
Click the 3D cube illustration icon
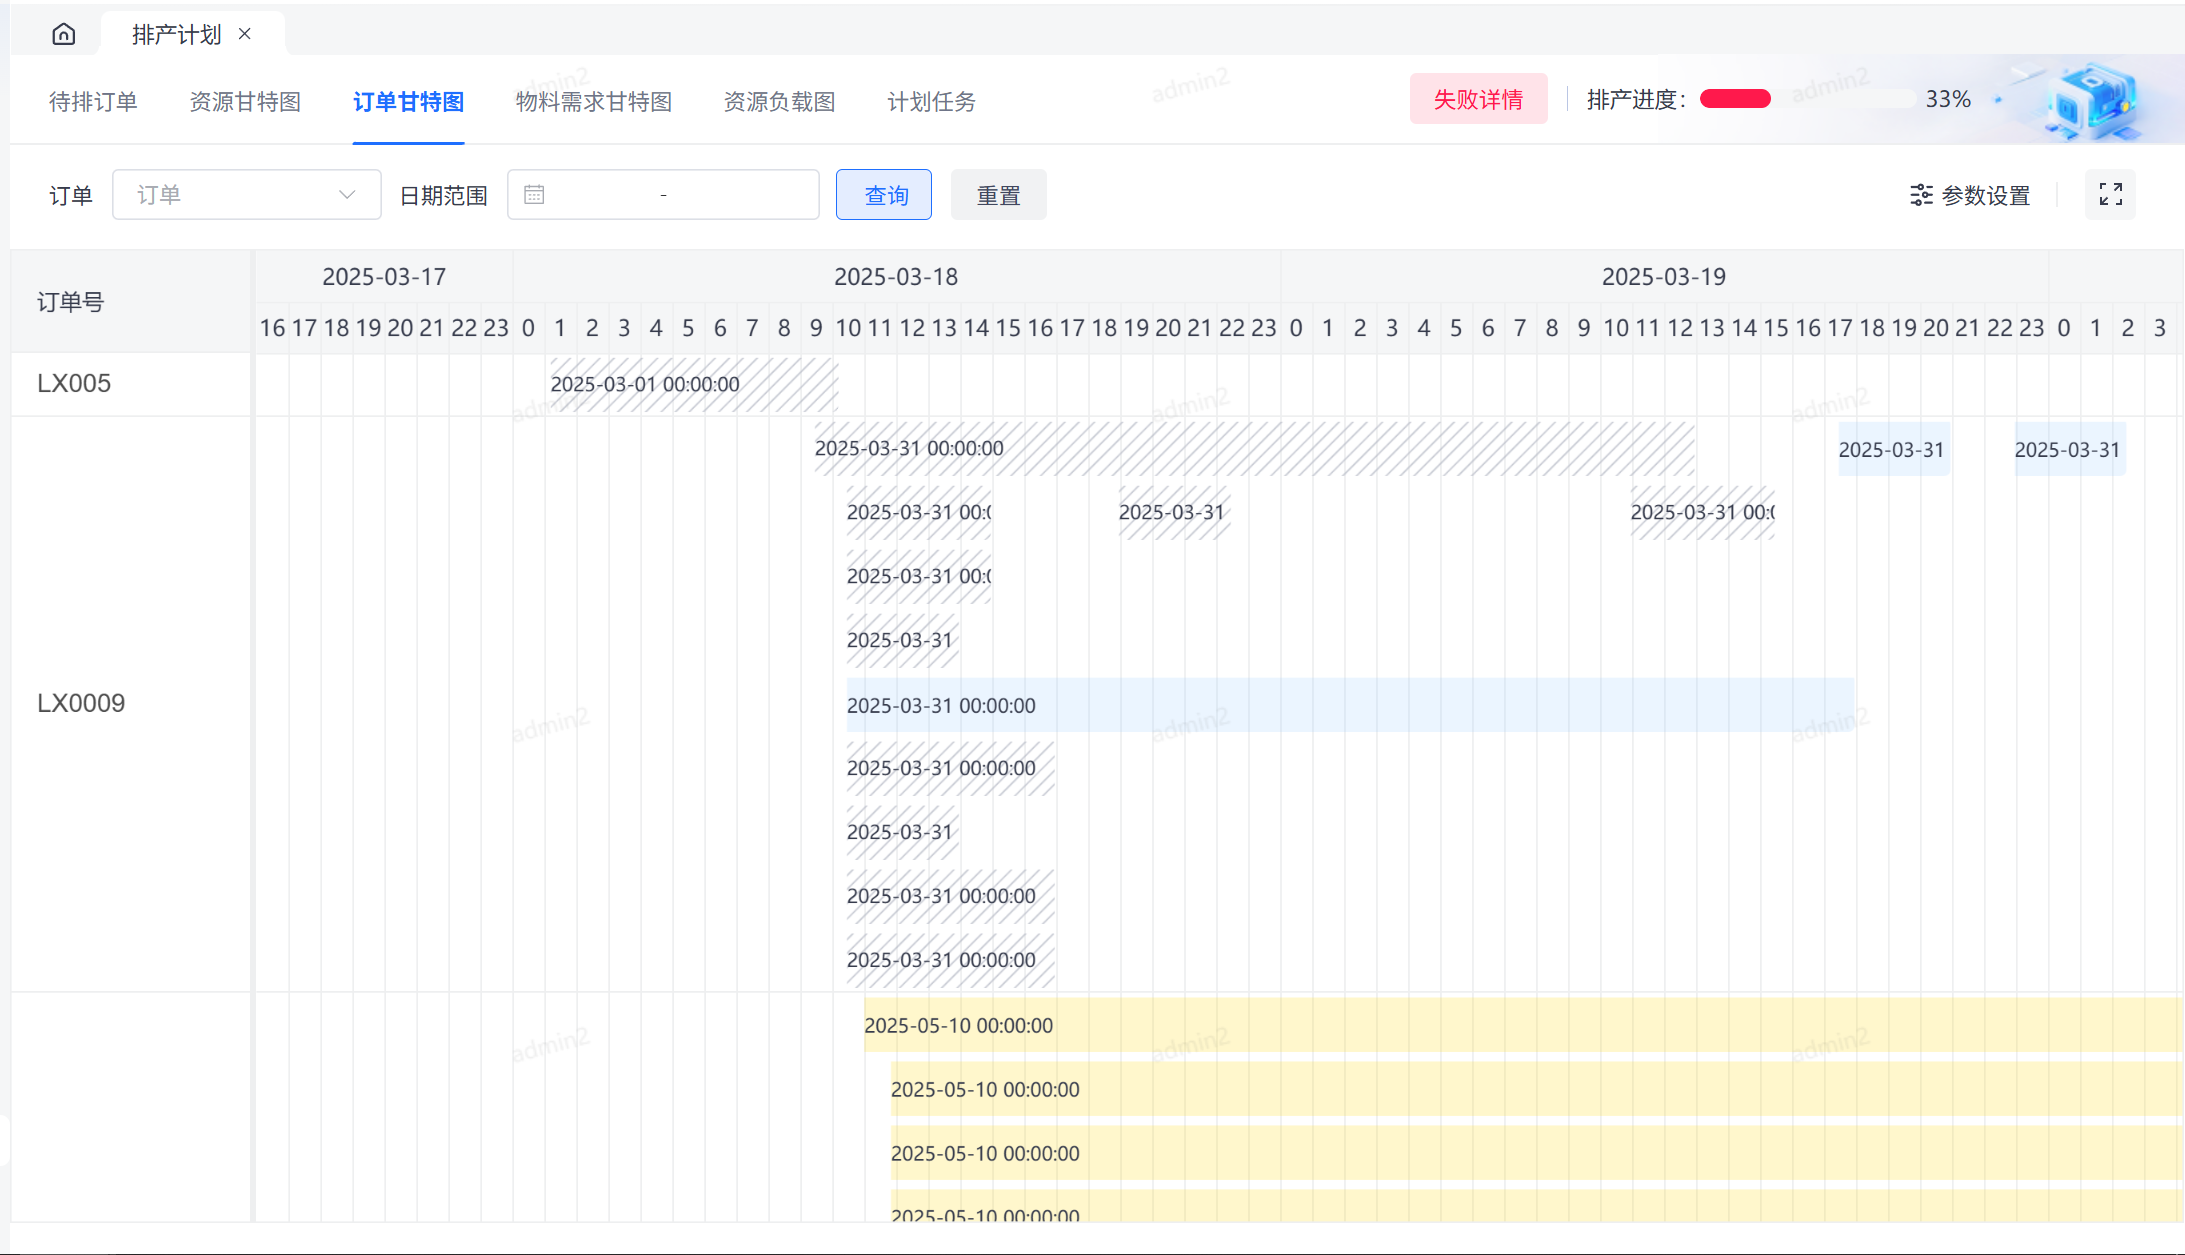click(x=2090, y=102)
